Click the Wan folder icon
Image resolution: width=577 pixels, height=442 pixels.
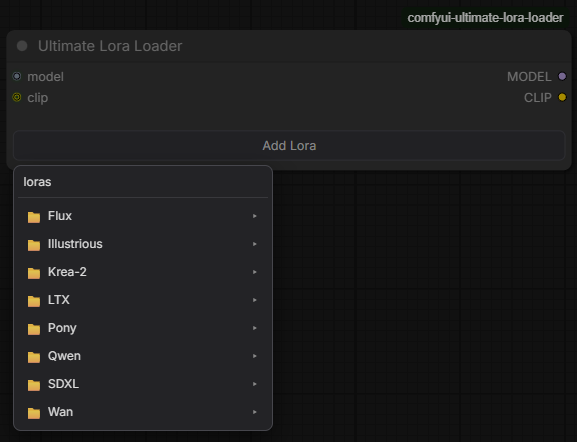(34, 413)
